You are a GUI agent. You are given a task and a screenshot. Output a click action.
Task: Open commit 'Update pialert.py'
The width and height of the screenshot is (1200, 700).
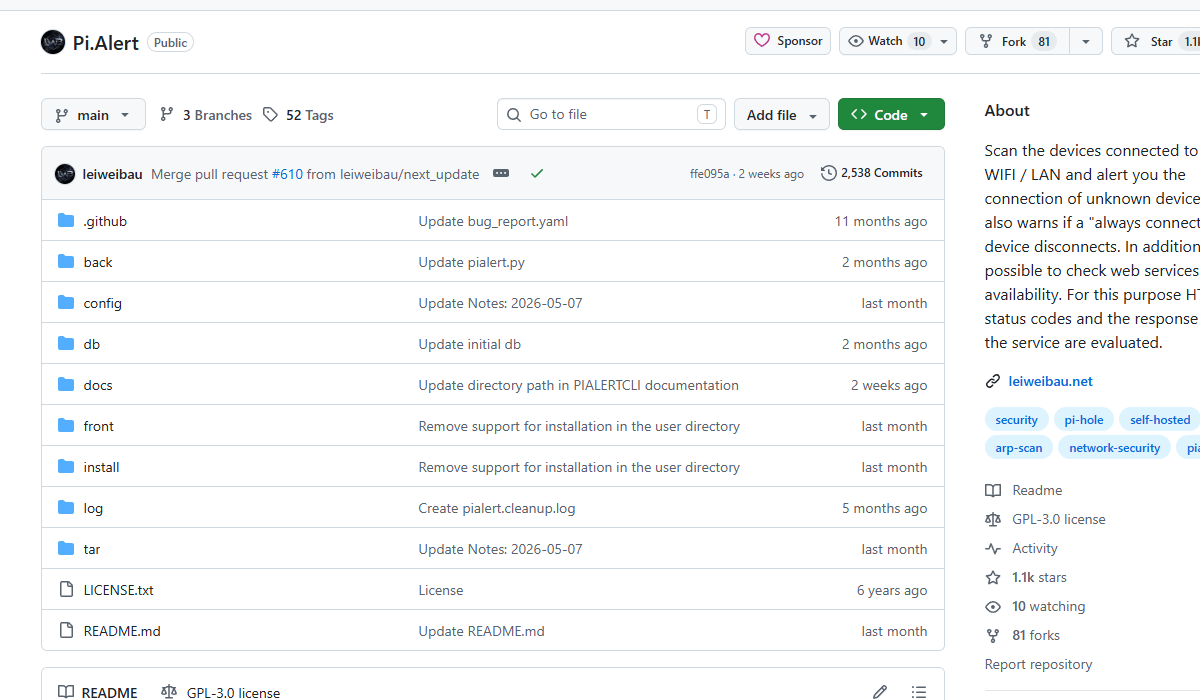click(472, 262)
